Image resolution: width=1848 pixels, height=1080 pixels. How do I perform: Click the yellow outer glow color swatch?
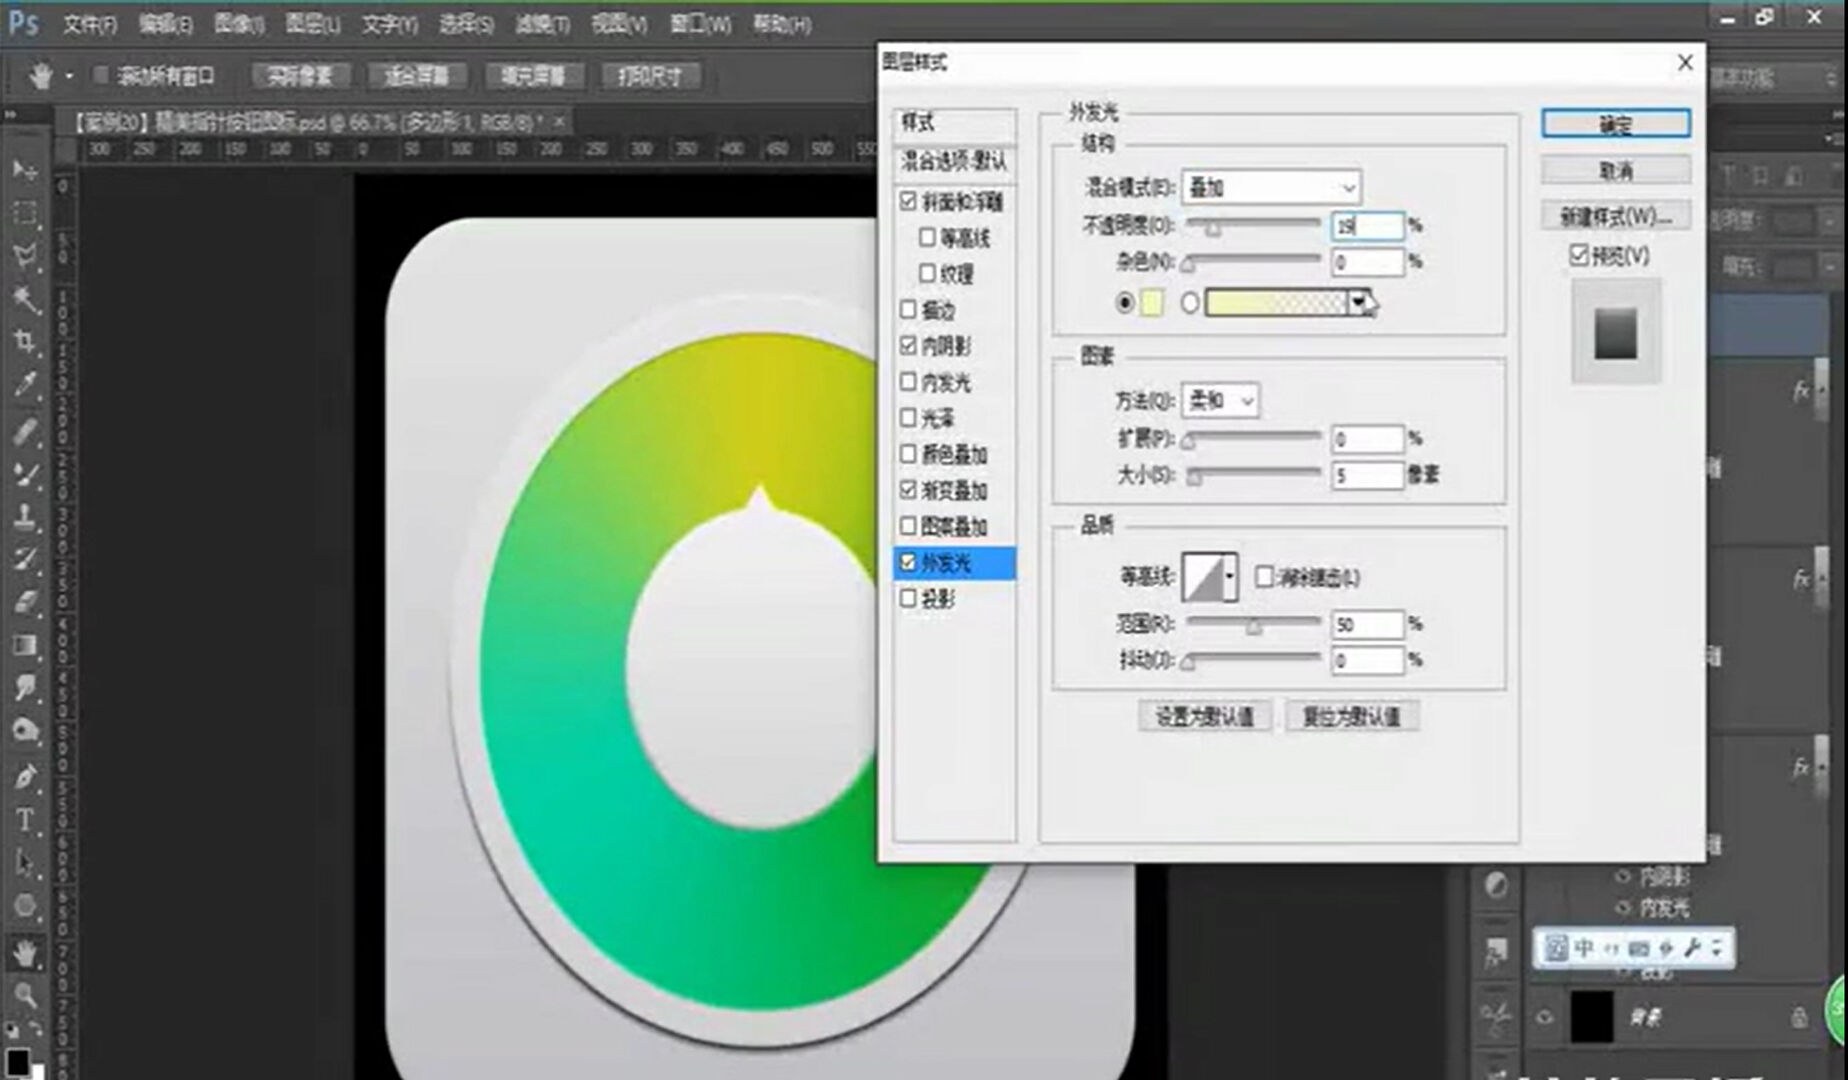pyautogui.click(x=1152, y=303)
